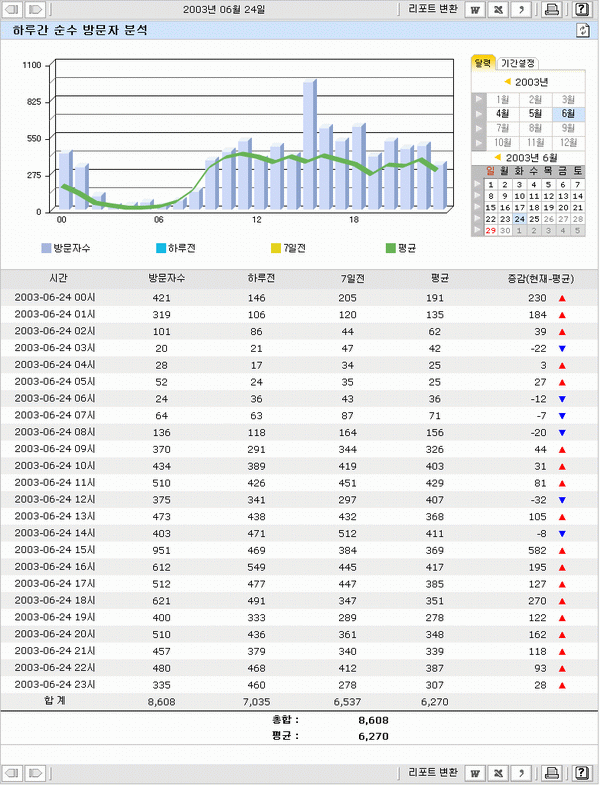Image resolution: width=600 pixels, height=785 pixels.
Task: Export report to Word from top toolbar
Action: (475, 10)
